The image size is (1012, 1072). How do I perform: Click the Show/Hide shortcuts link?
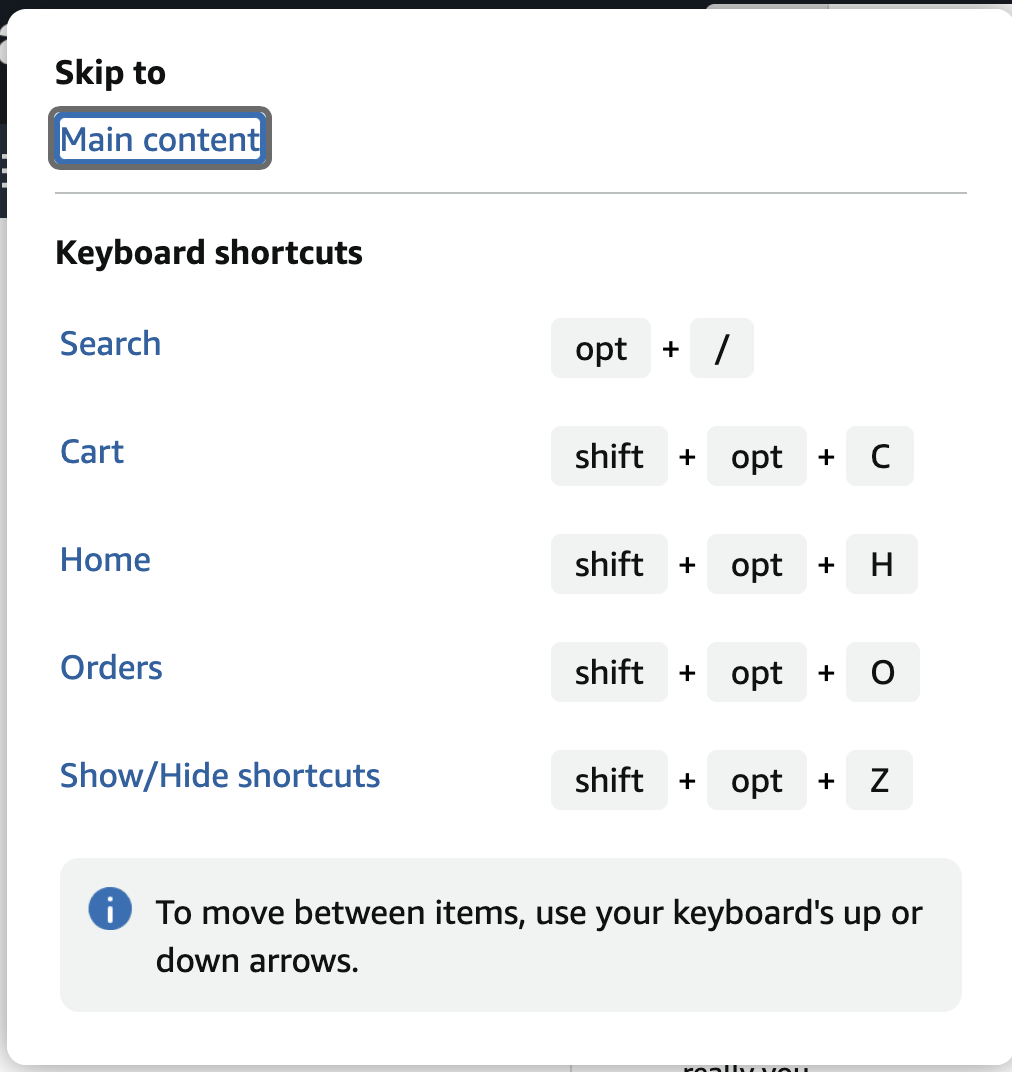tap(220, 776)
